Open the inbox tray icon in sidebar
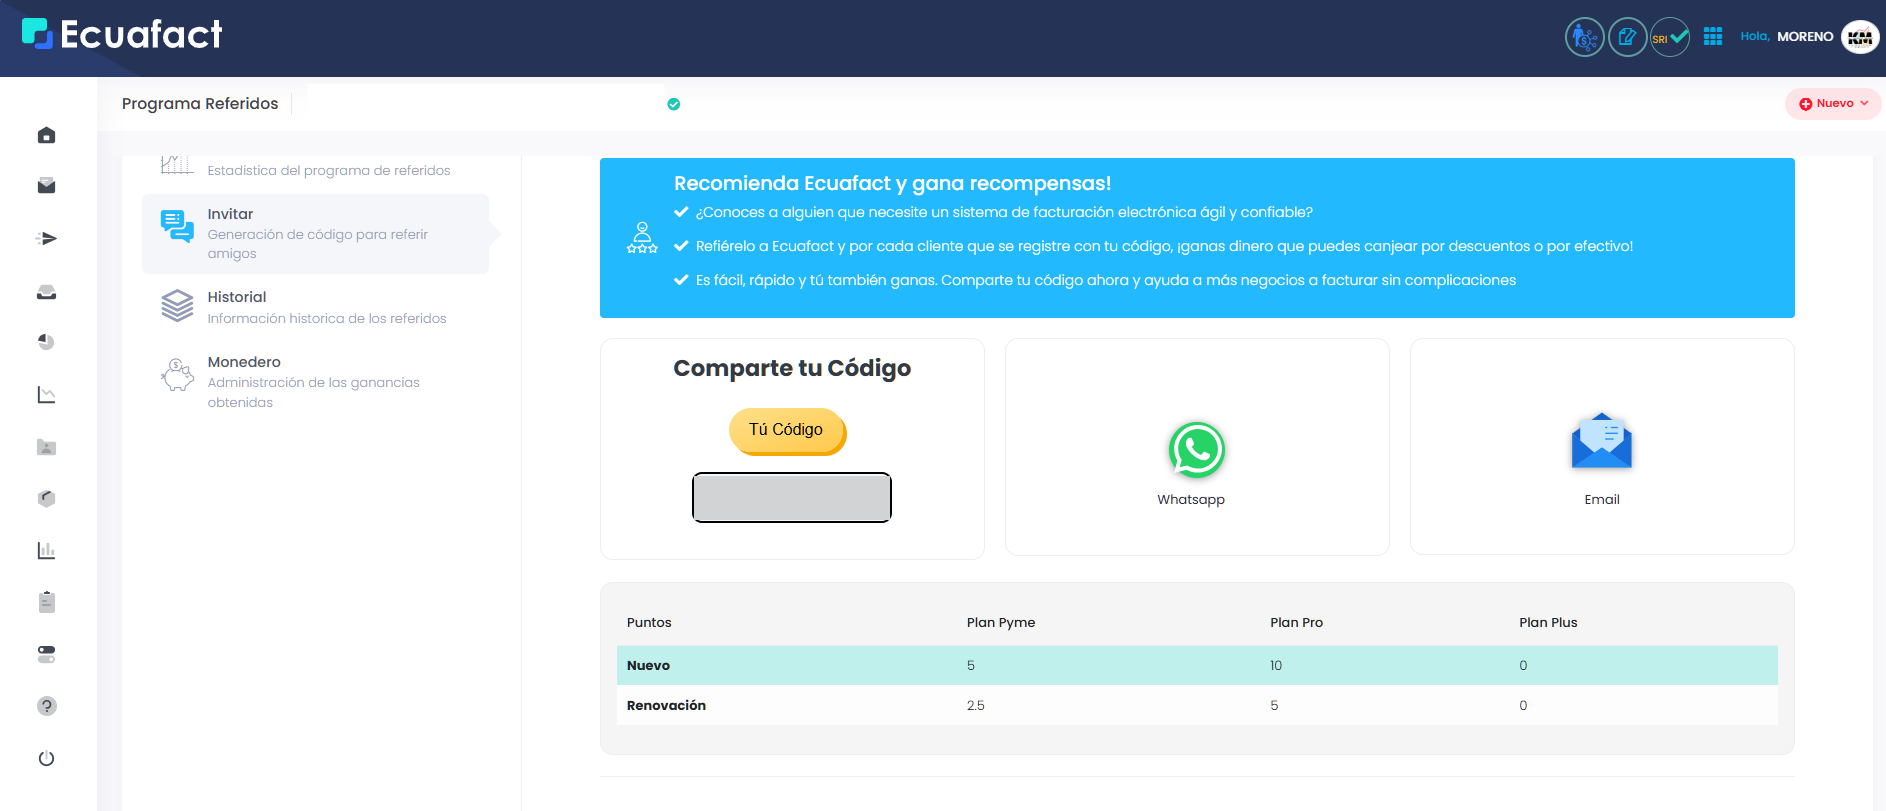This screenshot has height=811, width=1886. coord(46,292)
